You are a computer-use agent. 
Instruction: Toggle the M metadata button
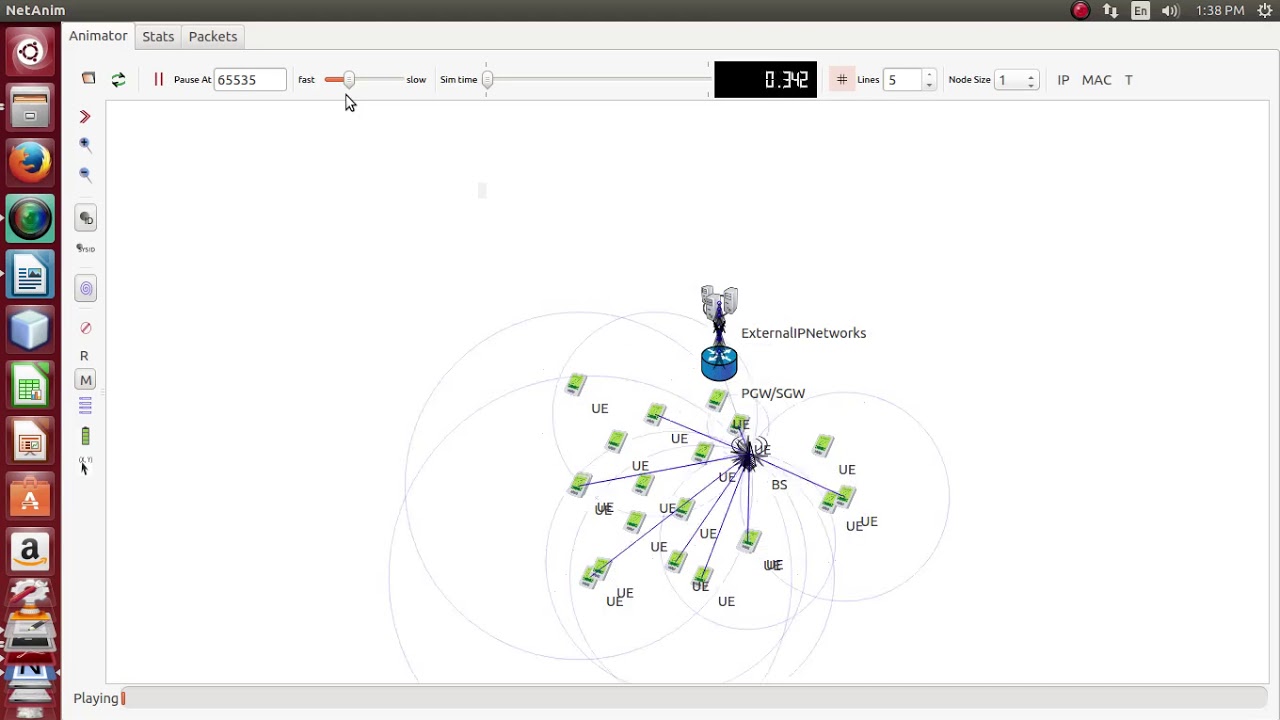coord(86,380)
